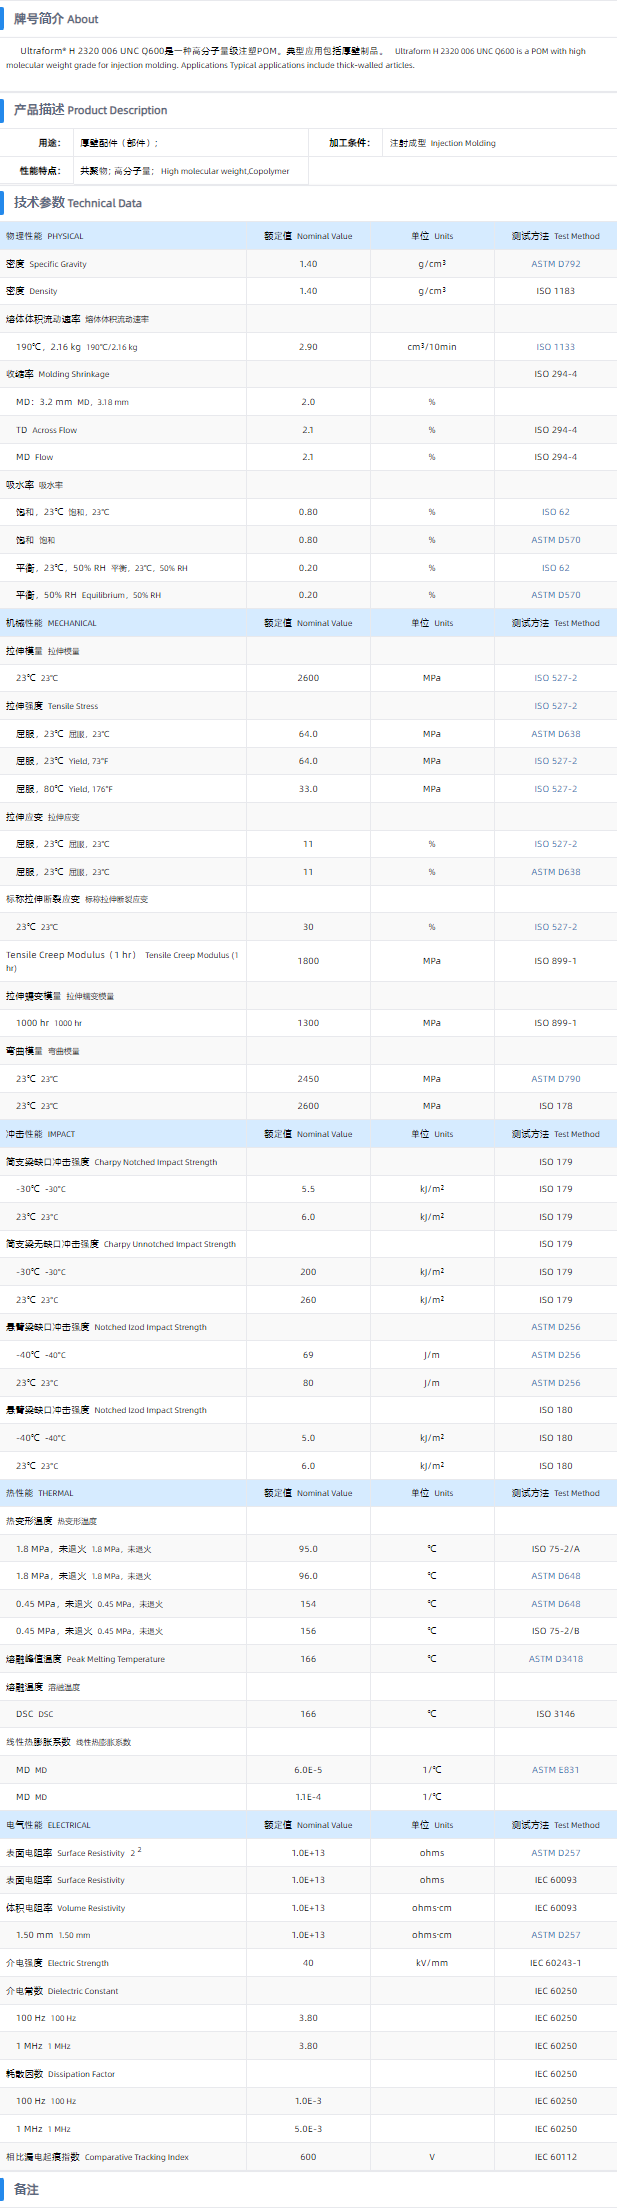This screenshot has height=2212, width=617.
Task: Select the 2.90 melt volume rate value
Action: coord(308,347)
